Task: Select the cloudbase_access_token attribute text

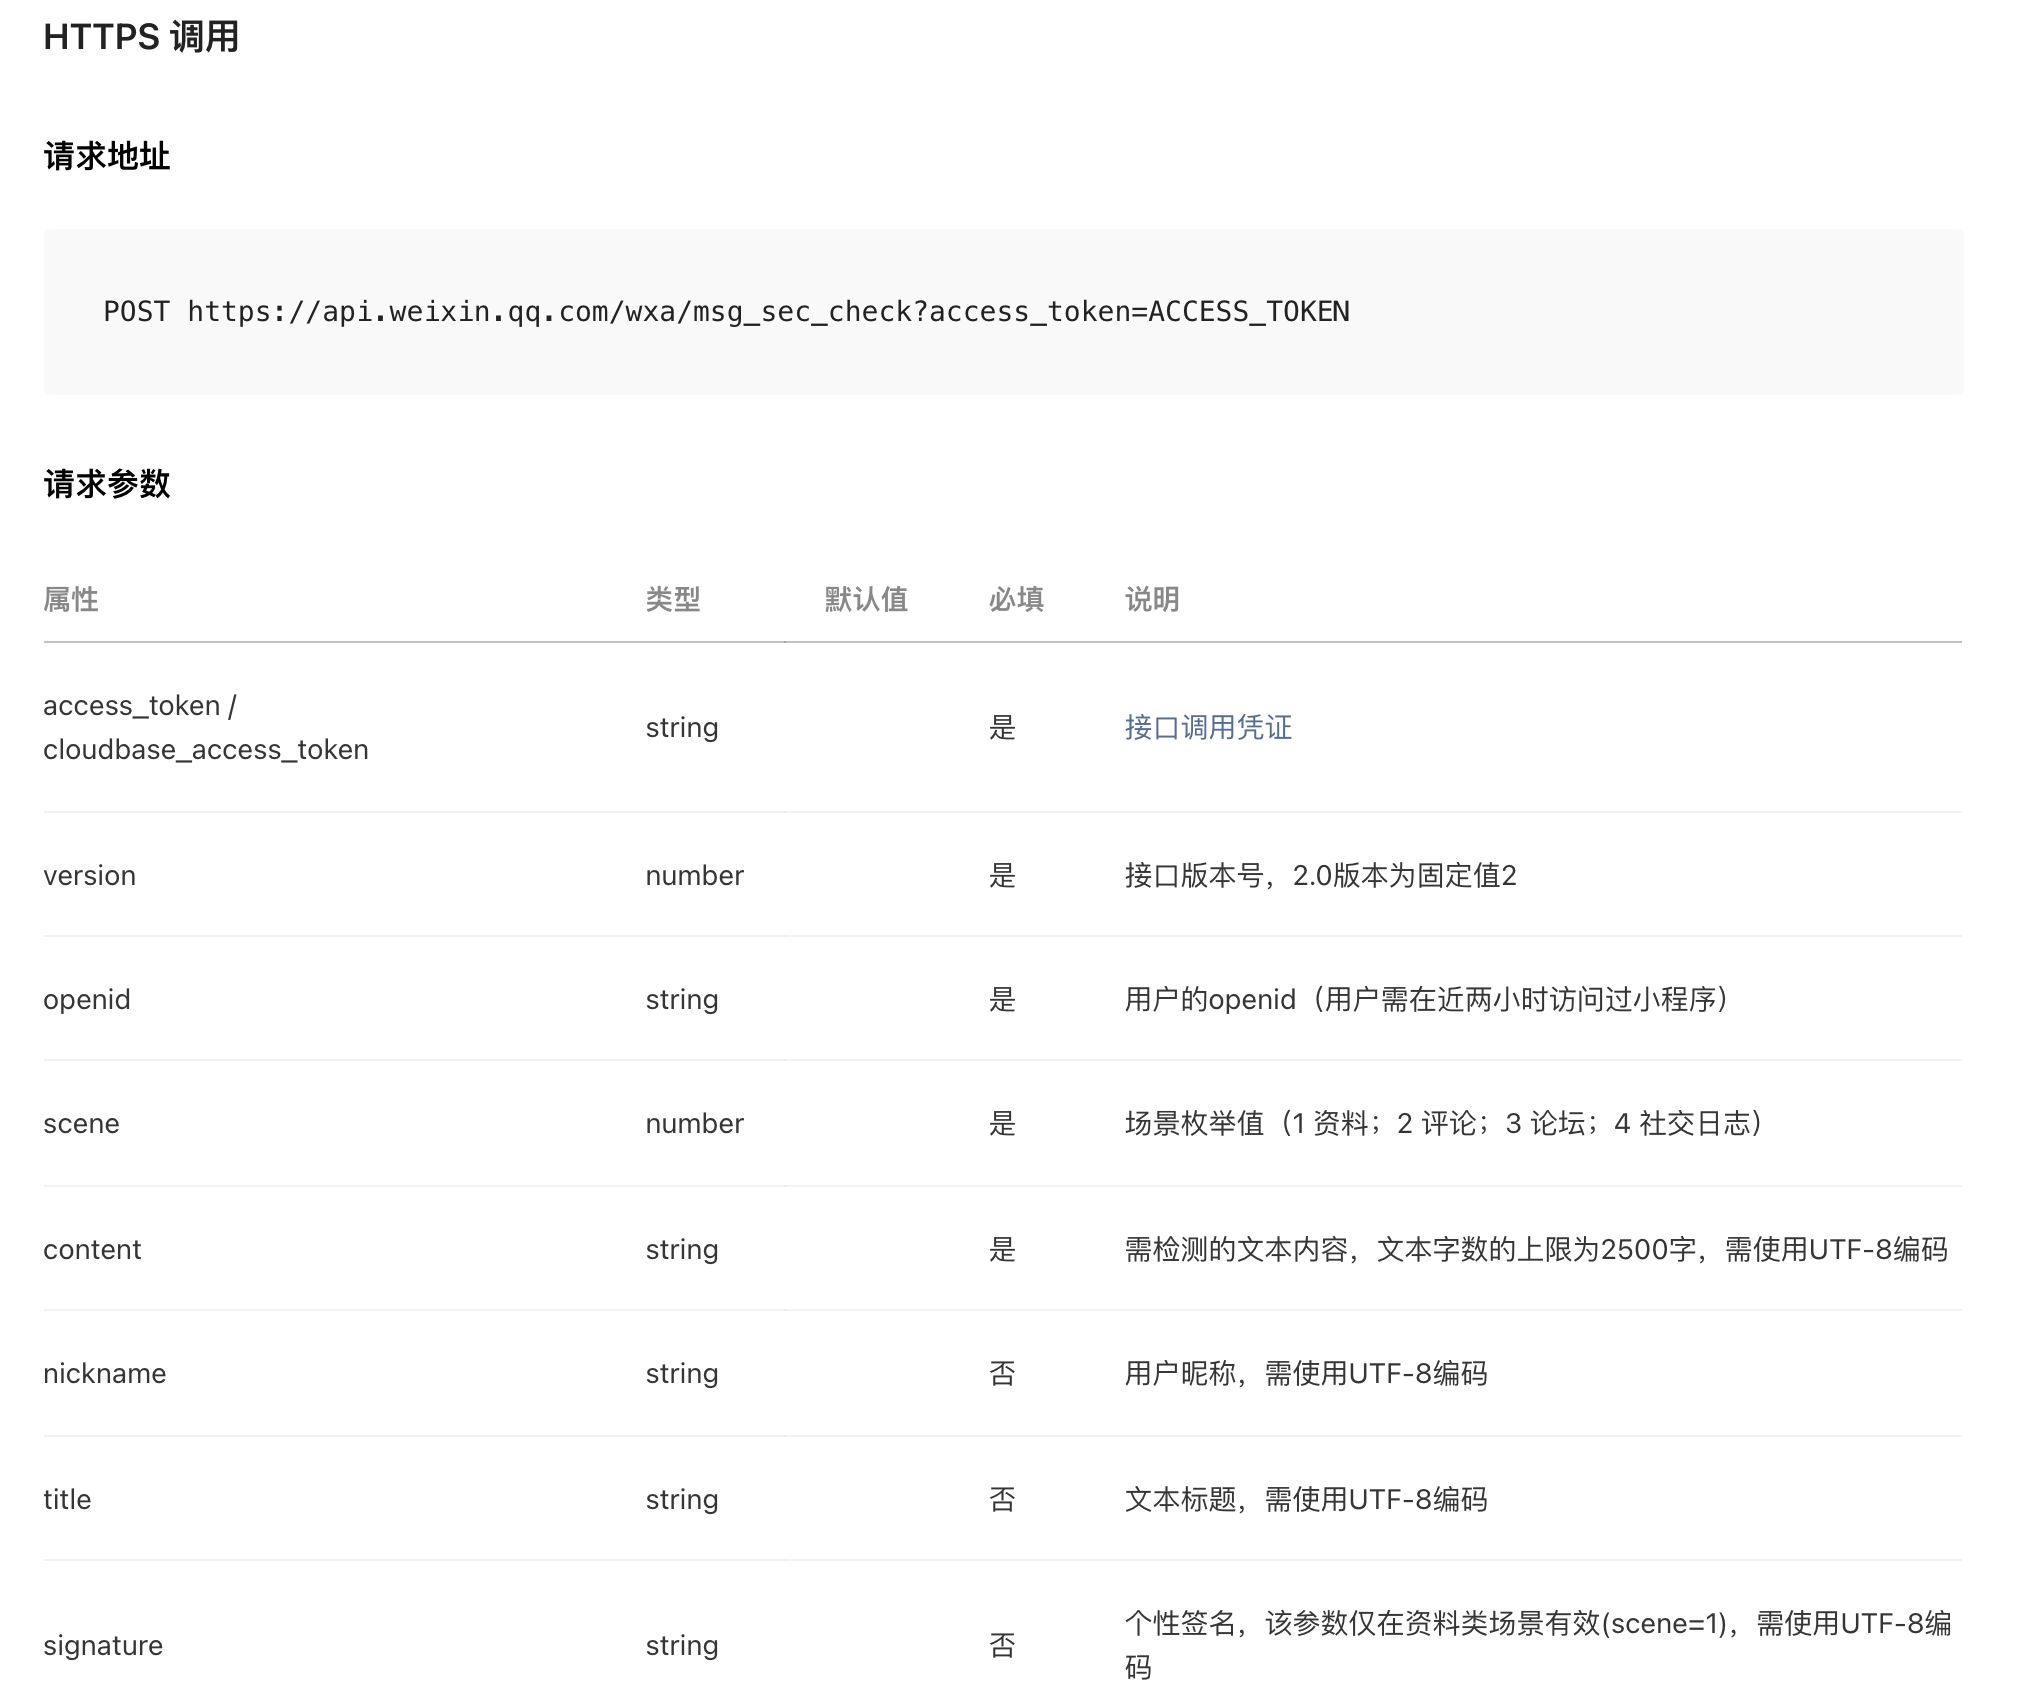Action: pyautogui.click(x=206, y=750)
